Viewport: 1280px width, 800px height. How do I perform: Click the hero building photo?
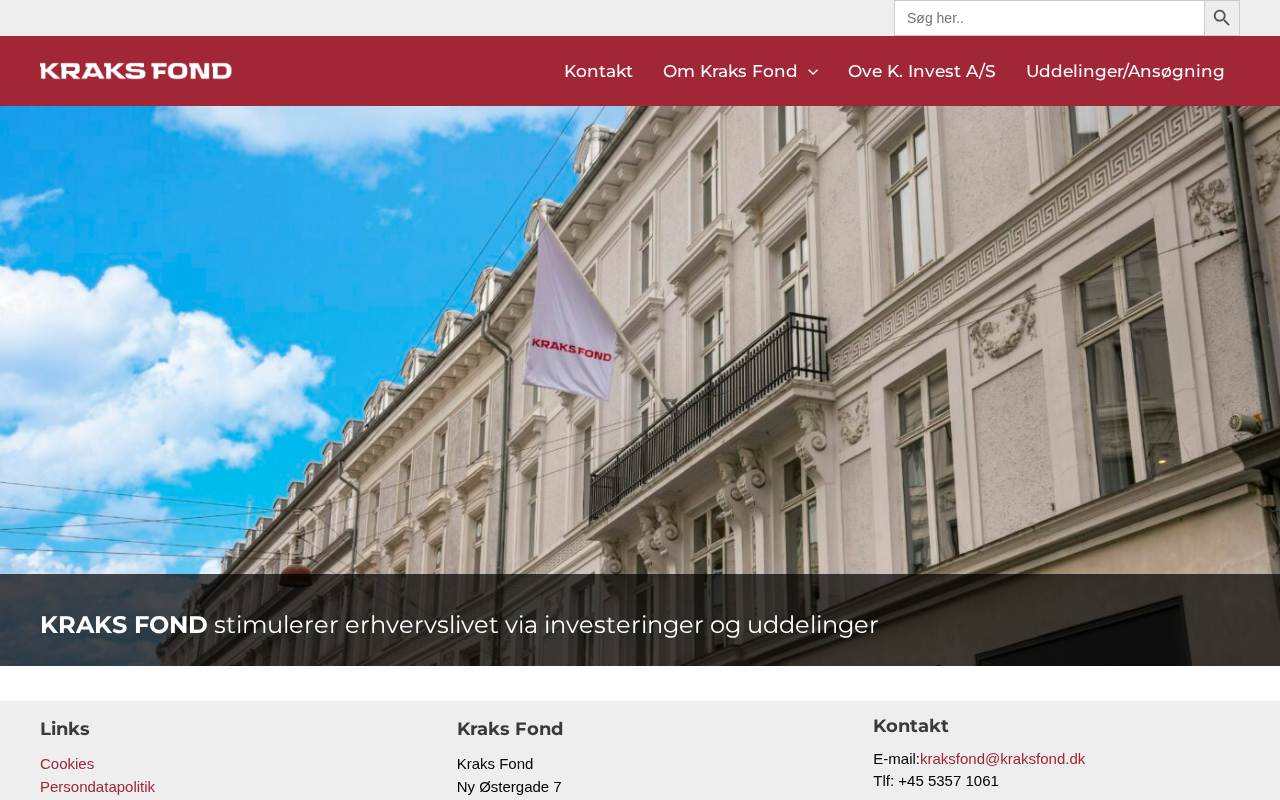tap(640, 340)
